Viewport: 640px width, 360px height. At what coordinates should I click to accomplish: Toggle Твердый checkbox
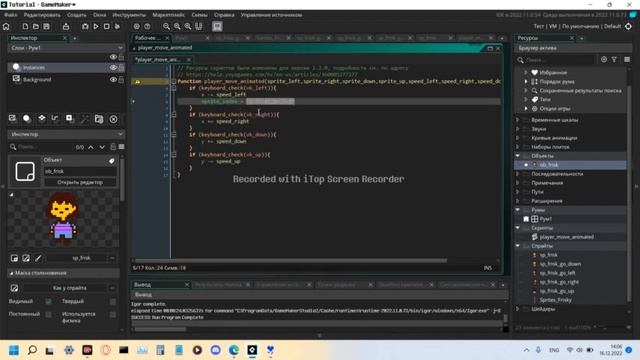tap(113, 302)
